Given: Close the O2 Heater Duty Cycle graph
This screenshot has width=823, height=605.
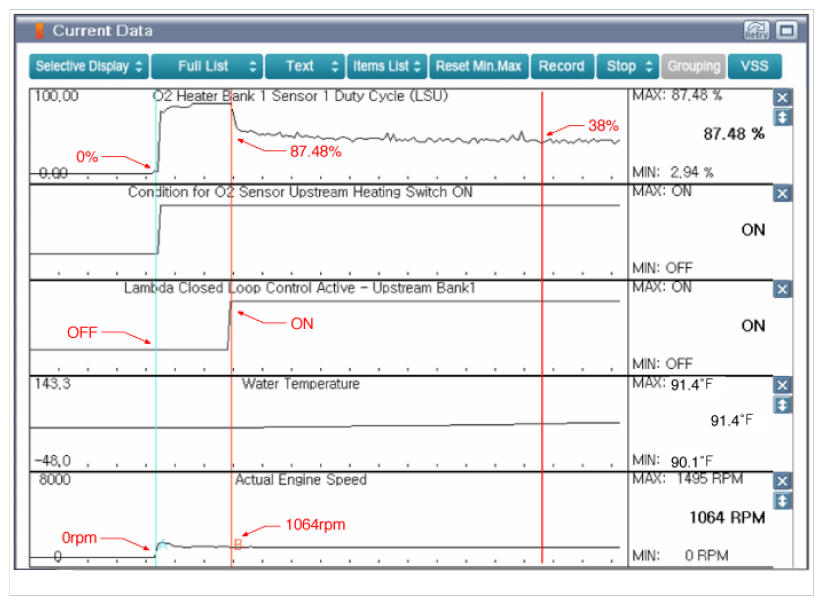Looking at the screenshot, I should tap(783, 98).
